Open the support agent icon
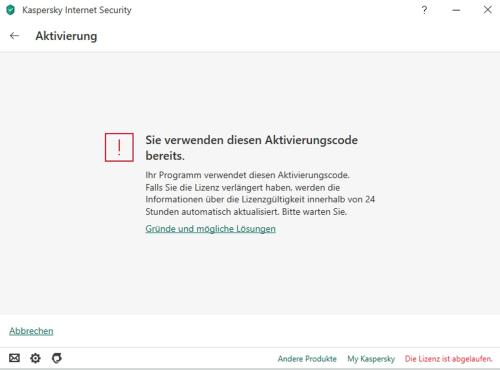The height and width of the screenshot is (370, 500). click(x=57, y=358)
